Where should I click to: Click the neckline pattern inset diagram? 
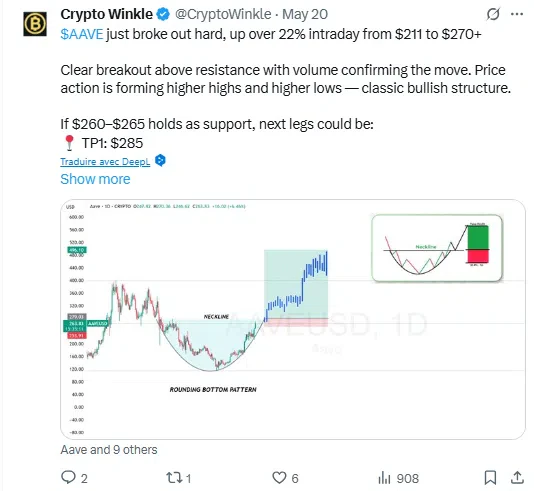(x=437, y=248)
